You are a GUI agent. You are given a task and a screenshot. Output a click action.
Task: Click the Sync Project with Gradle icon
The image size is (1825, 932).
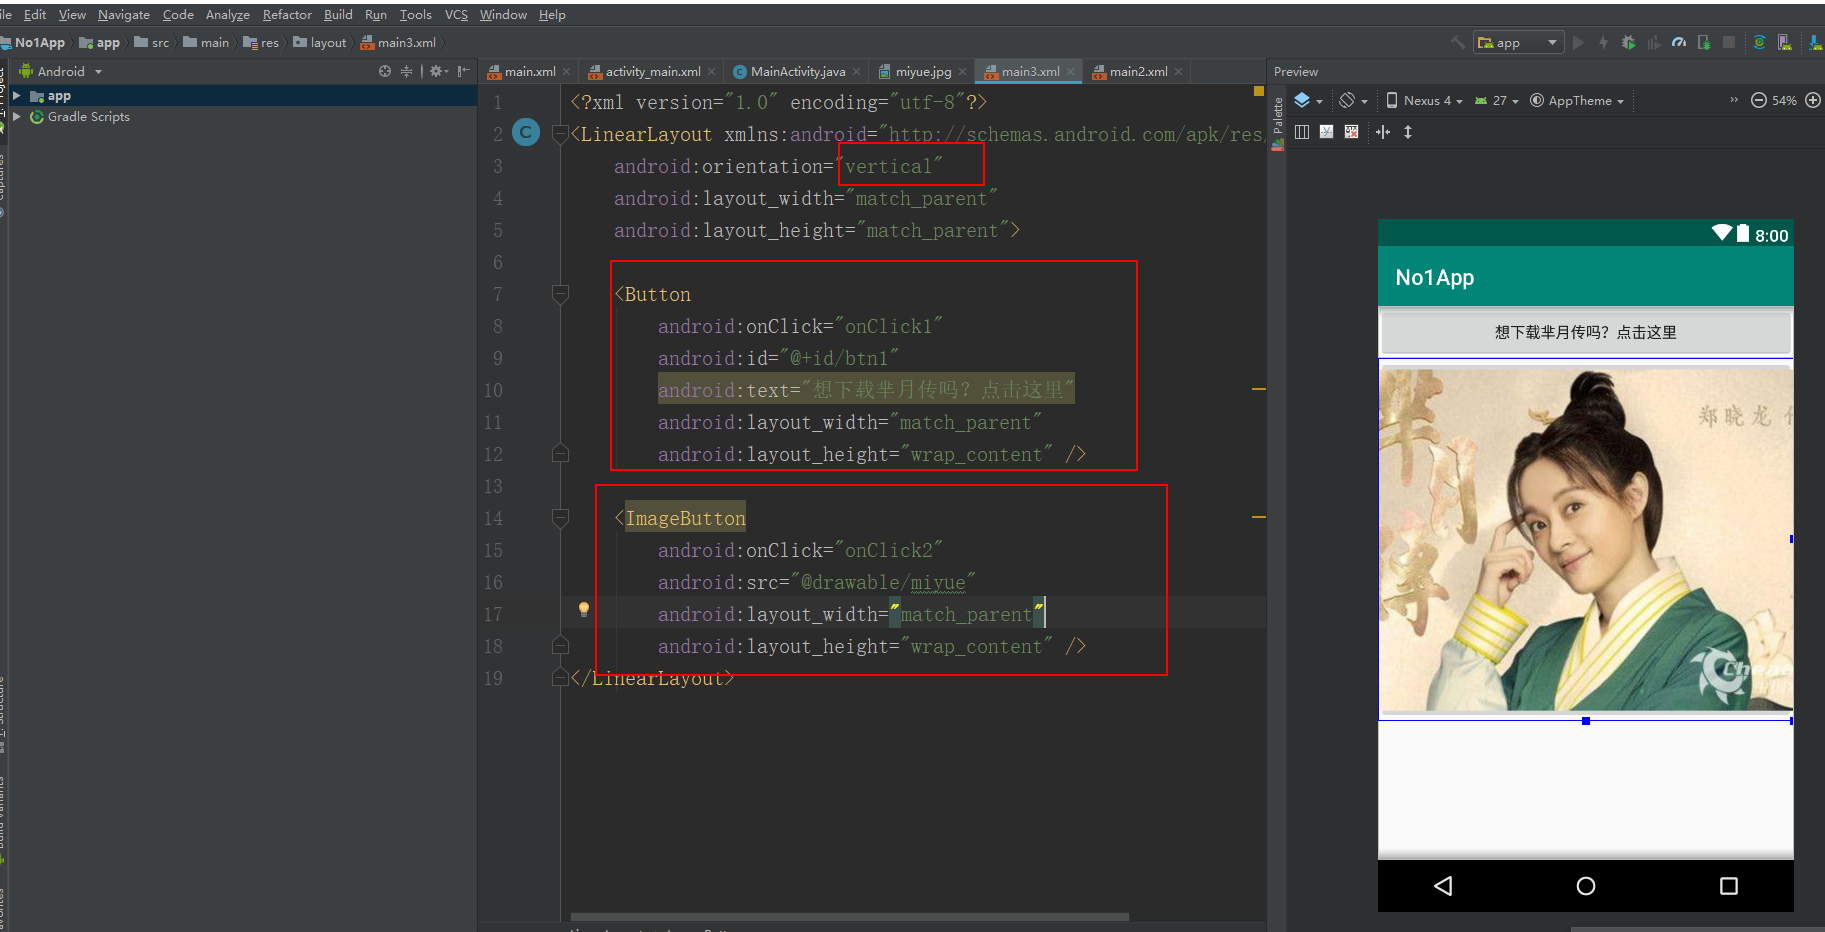(x=1759, y=43)
